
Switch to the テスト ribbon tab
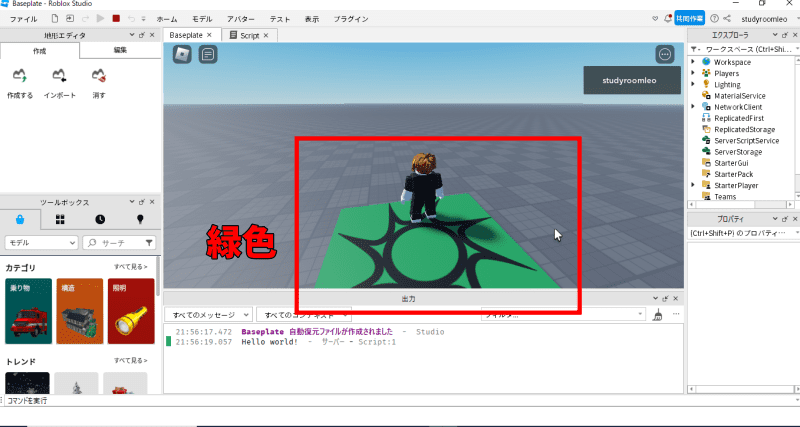click(x=280, y=19)
